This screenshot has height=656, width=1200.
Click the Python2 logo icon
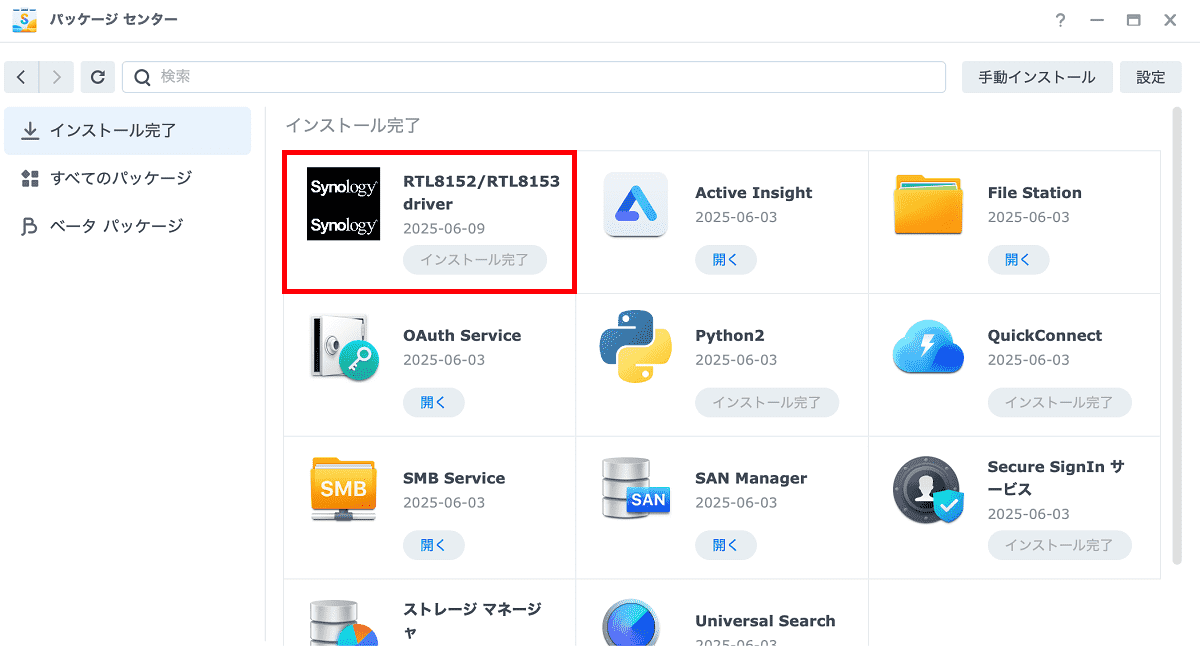[635, 346]
